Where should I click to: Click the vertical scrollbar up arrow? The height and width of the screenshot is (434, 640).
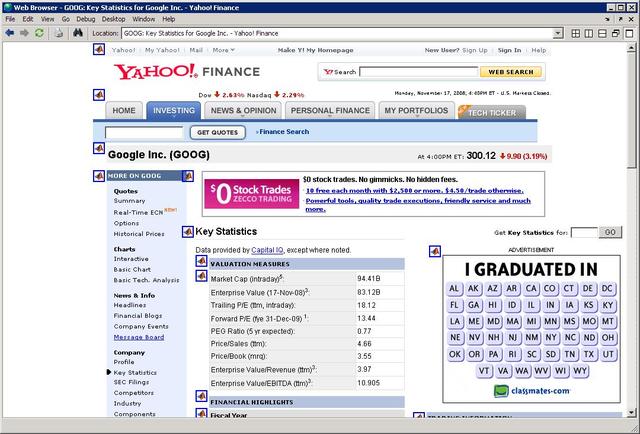pyautogui.click(x=631, y=47)
